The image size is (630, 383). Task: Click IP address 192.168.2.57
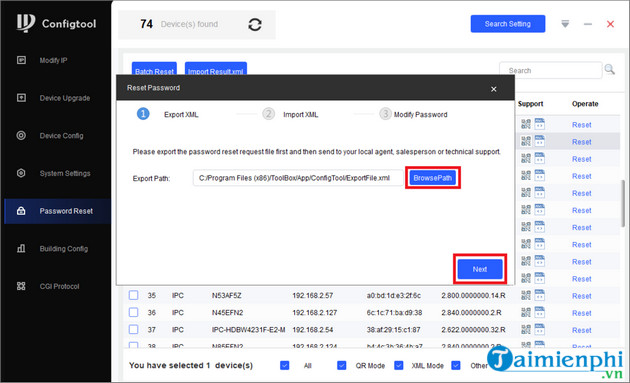tap(313, 295)
